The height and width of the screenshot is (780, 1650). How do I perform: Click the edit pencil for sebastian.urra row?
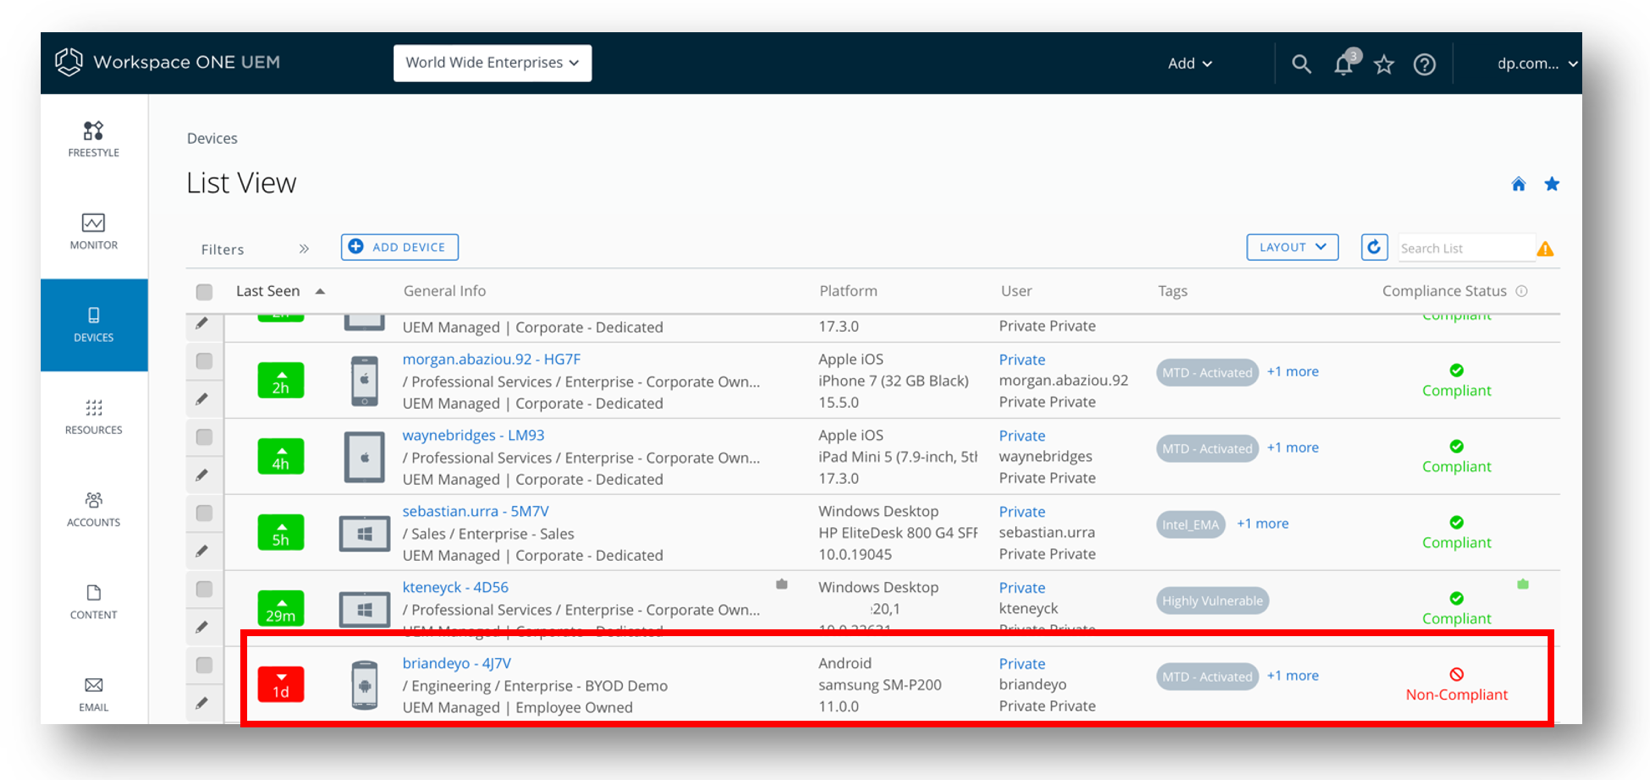point(202,551)
